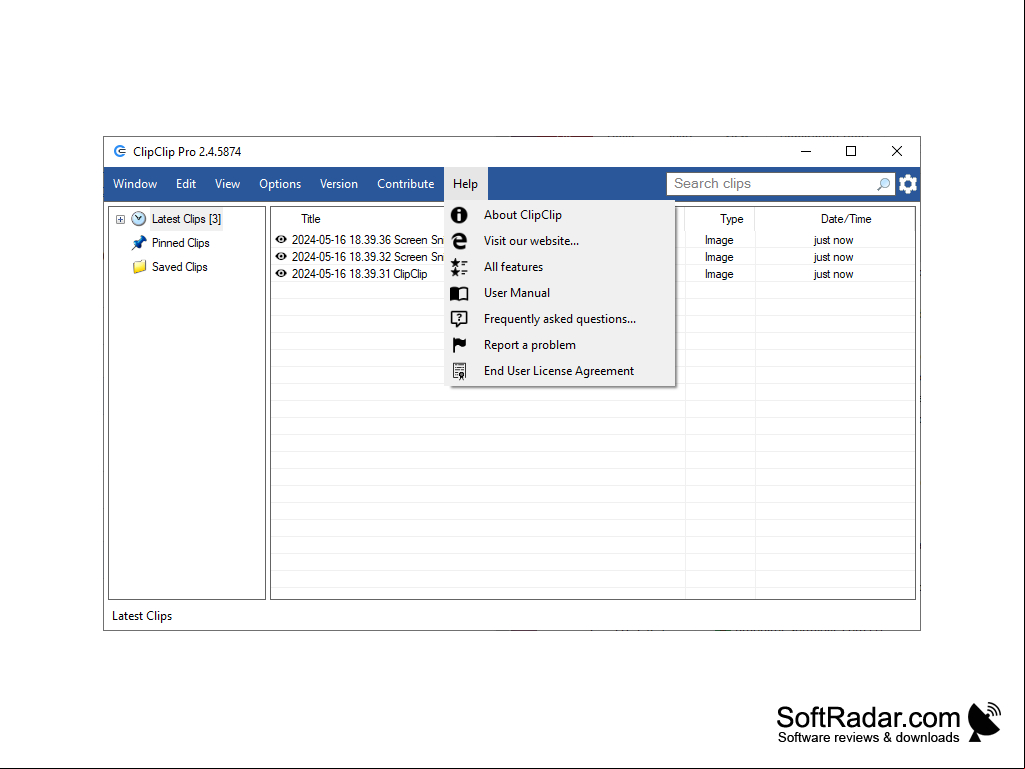
Task: Open End User License Agreement entry
Action: [x=560, y=371]
